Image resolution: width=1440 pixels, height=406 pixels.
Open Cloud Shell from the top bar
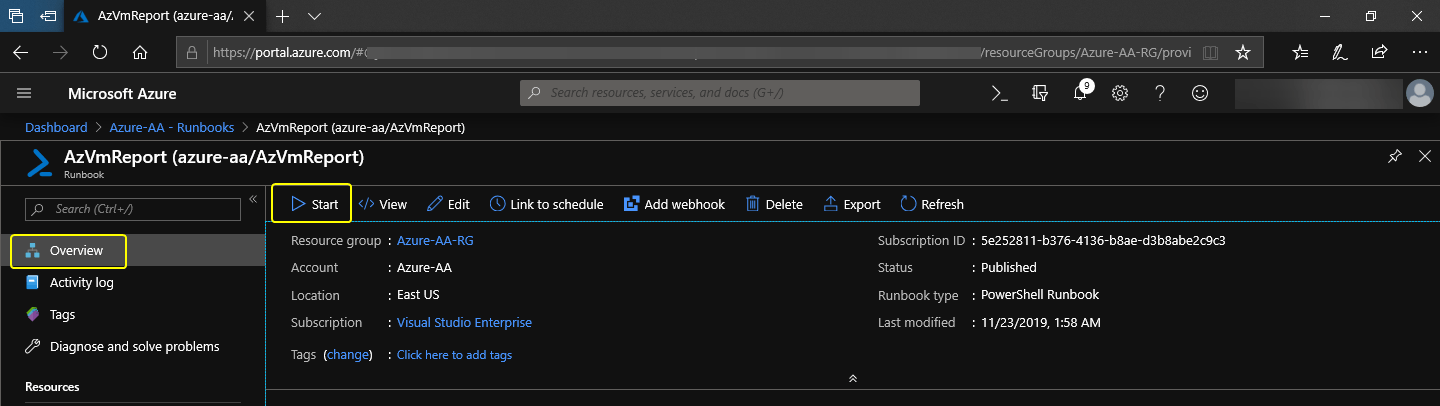[999, 93]
